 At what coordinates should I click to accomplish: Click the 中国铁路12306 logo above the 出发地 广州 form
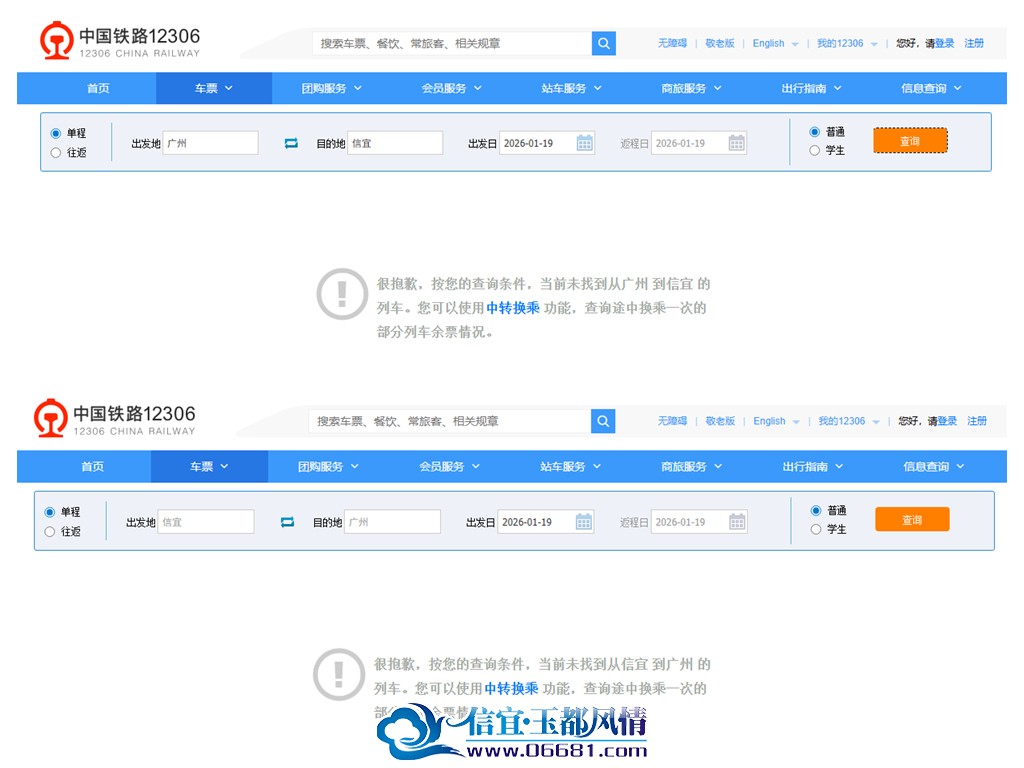(x=120, y=41)
